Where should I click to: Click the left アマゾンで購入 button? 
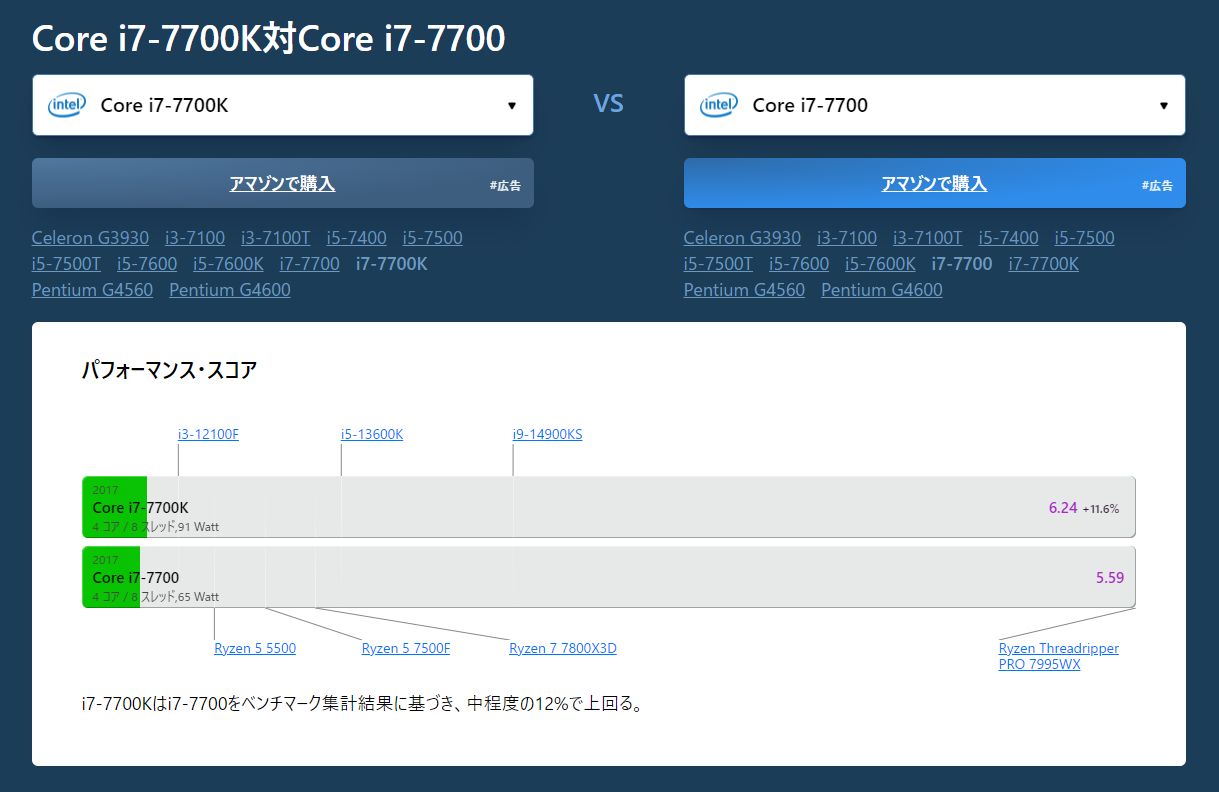(x=283, y=183)
